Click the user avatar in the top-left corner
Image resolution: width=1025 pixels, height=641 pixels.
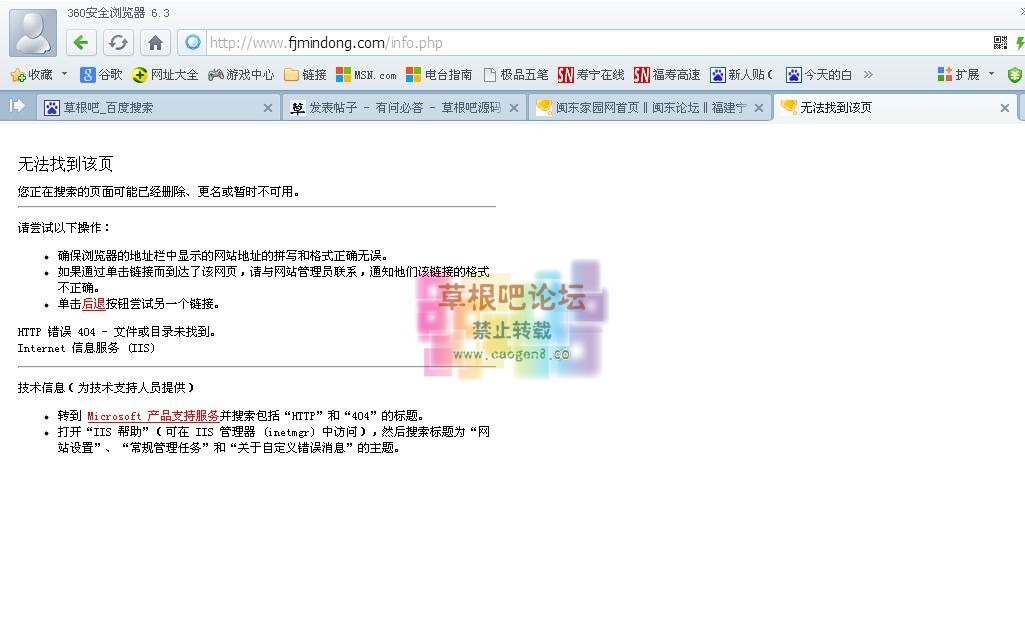31,33
